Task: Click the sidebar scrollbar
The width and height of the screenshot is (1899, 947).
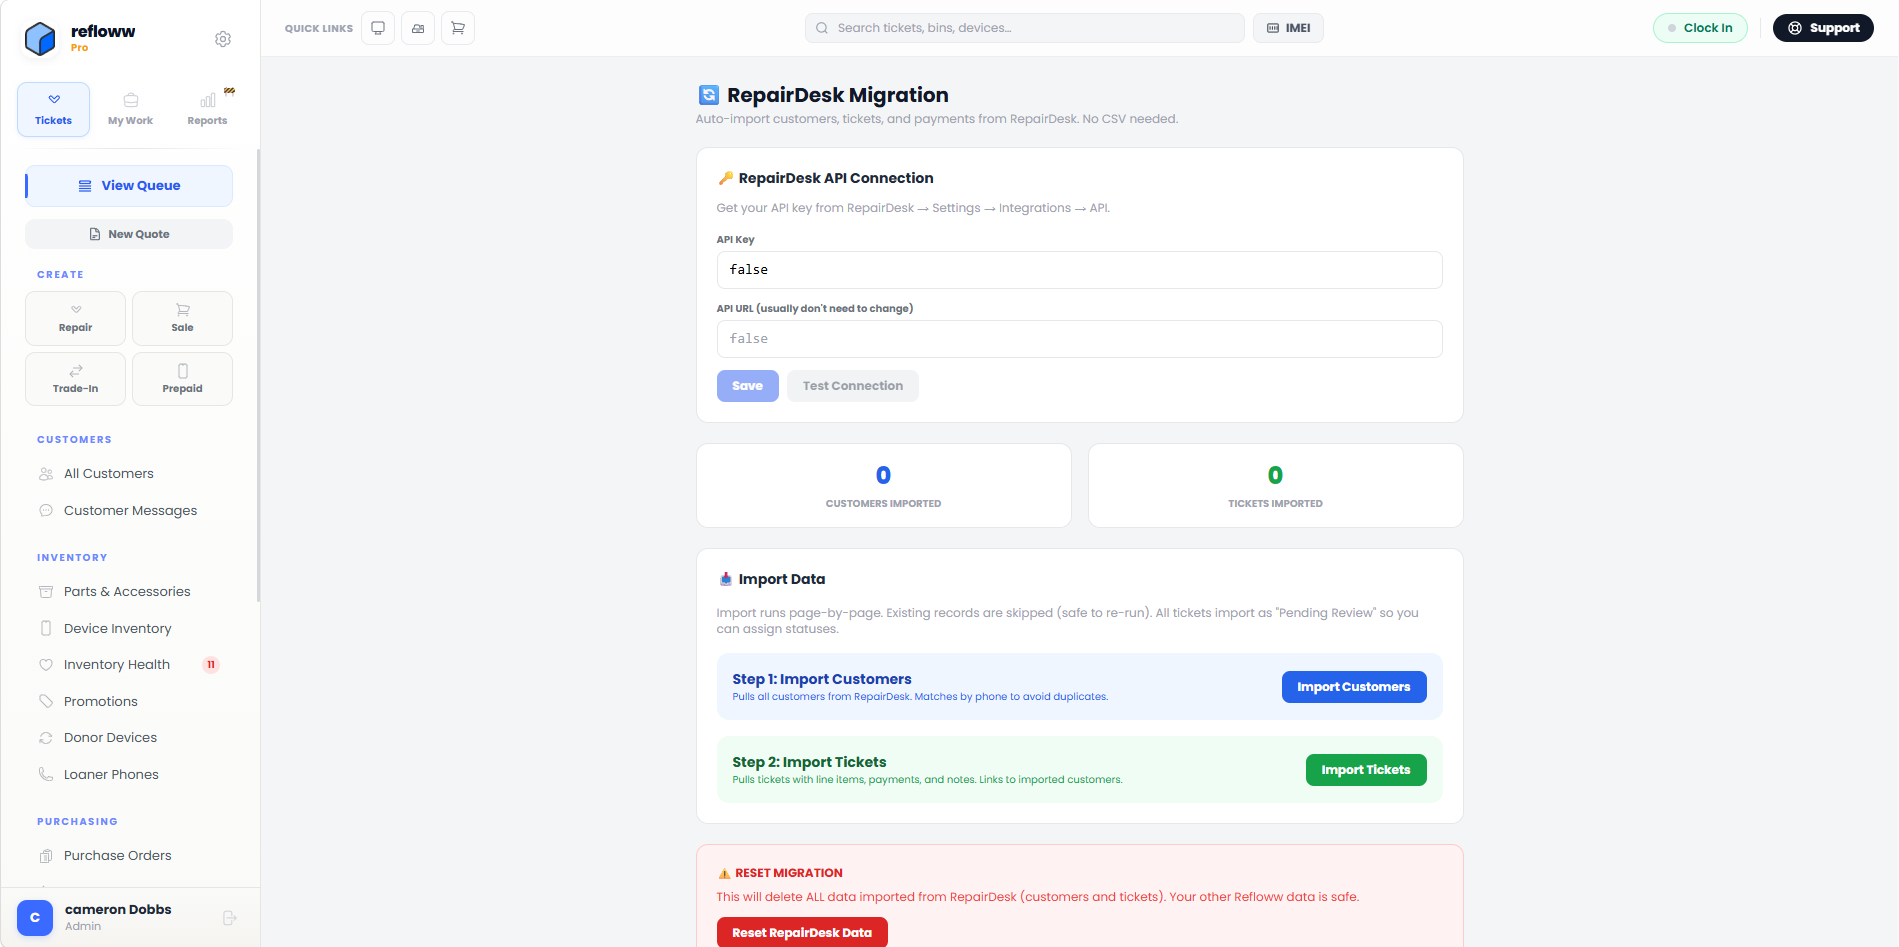Action: (x=258, y=376)
